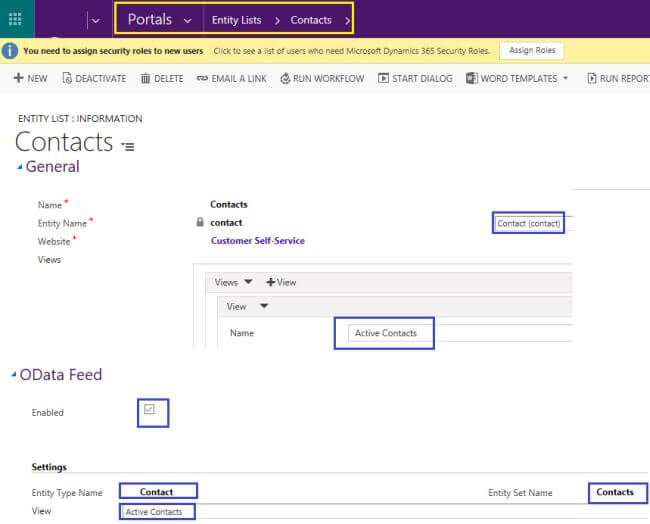The width and height of the screenshot is (650, 524).
Task: Click the EMAIL A LINK chain icon
Action: click(x=202, y=78)
